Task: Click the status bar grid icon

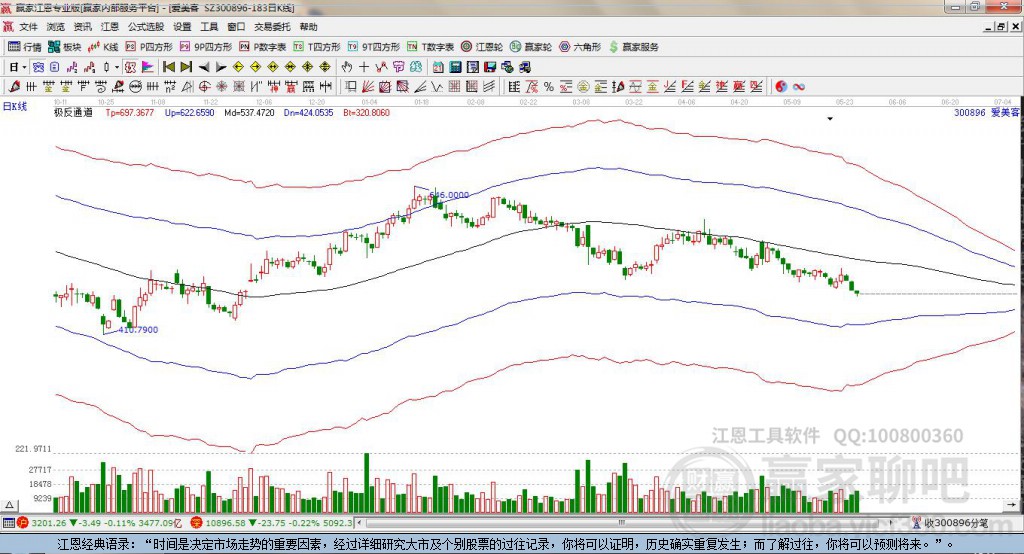Action: (8, 523)
